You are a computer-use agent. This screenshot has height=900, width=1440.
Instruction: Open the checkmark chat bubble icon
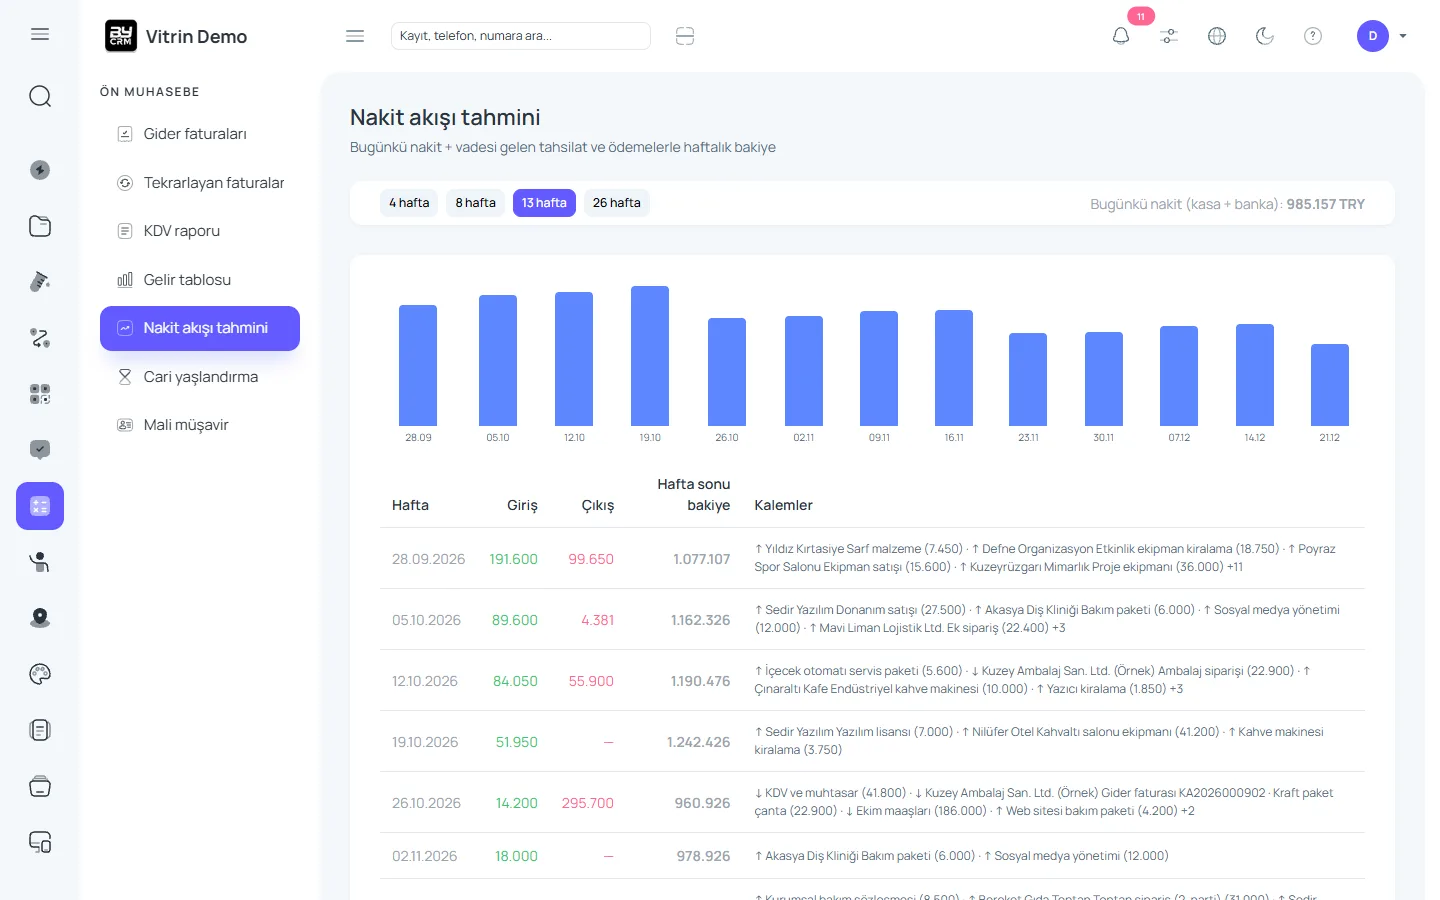point(40,450)
